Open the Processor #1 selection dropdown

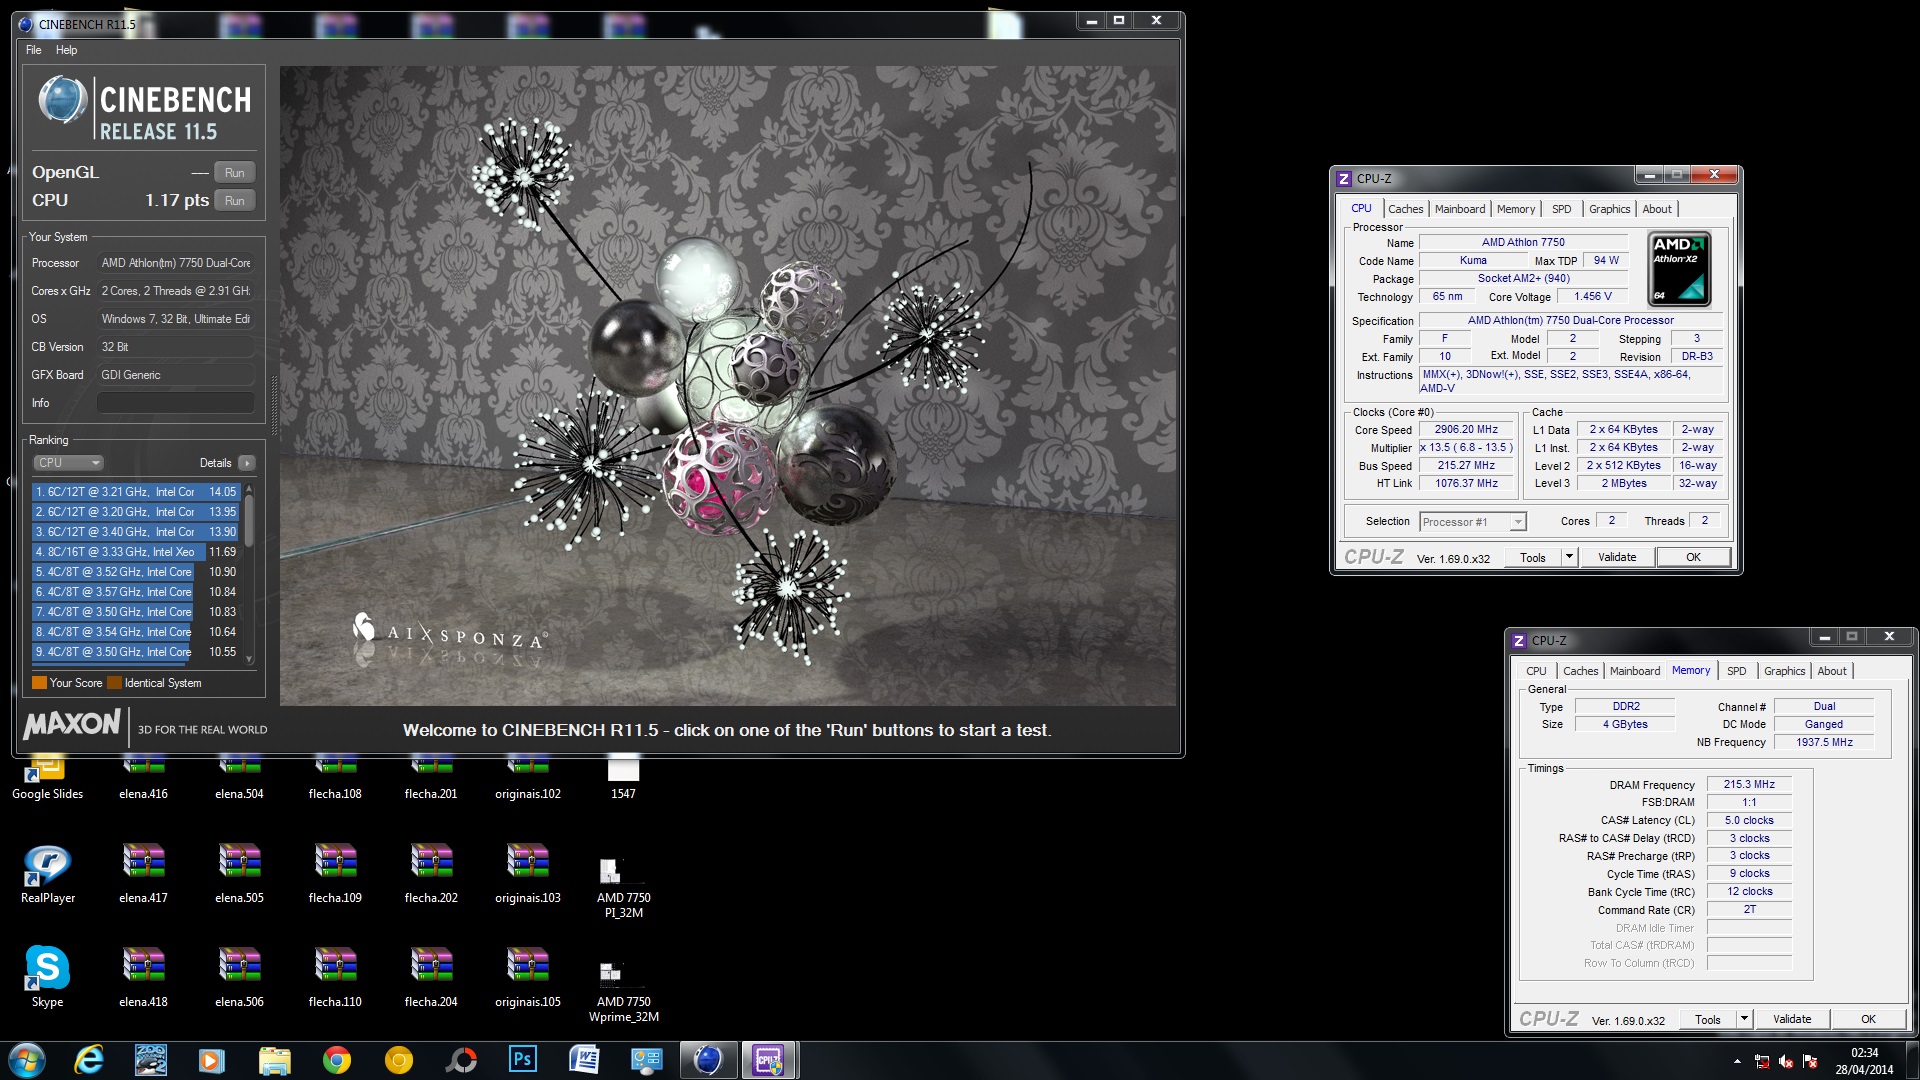click(x=1472, y=521)
